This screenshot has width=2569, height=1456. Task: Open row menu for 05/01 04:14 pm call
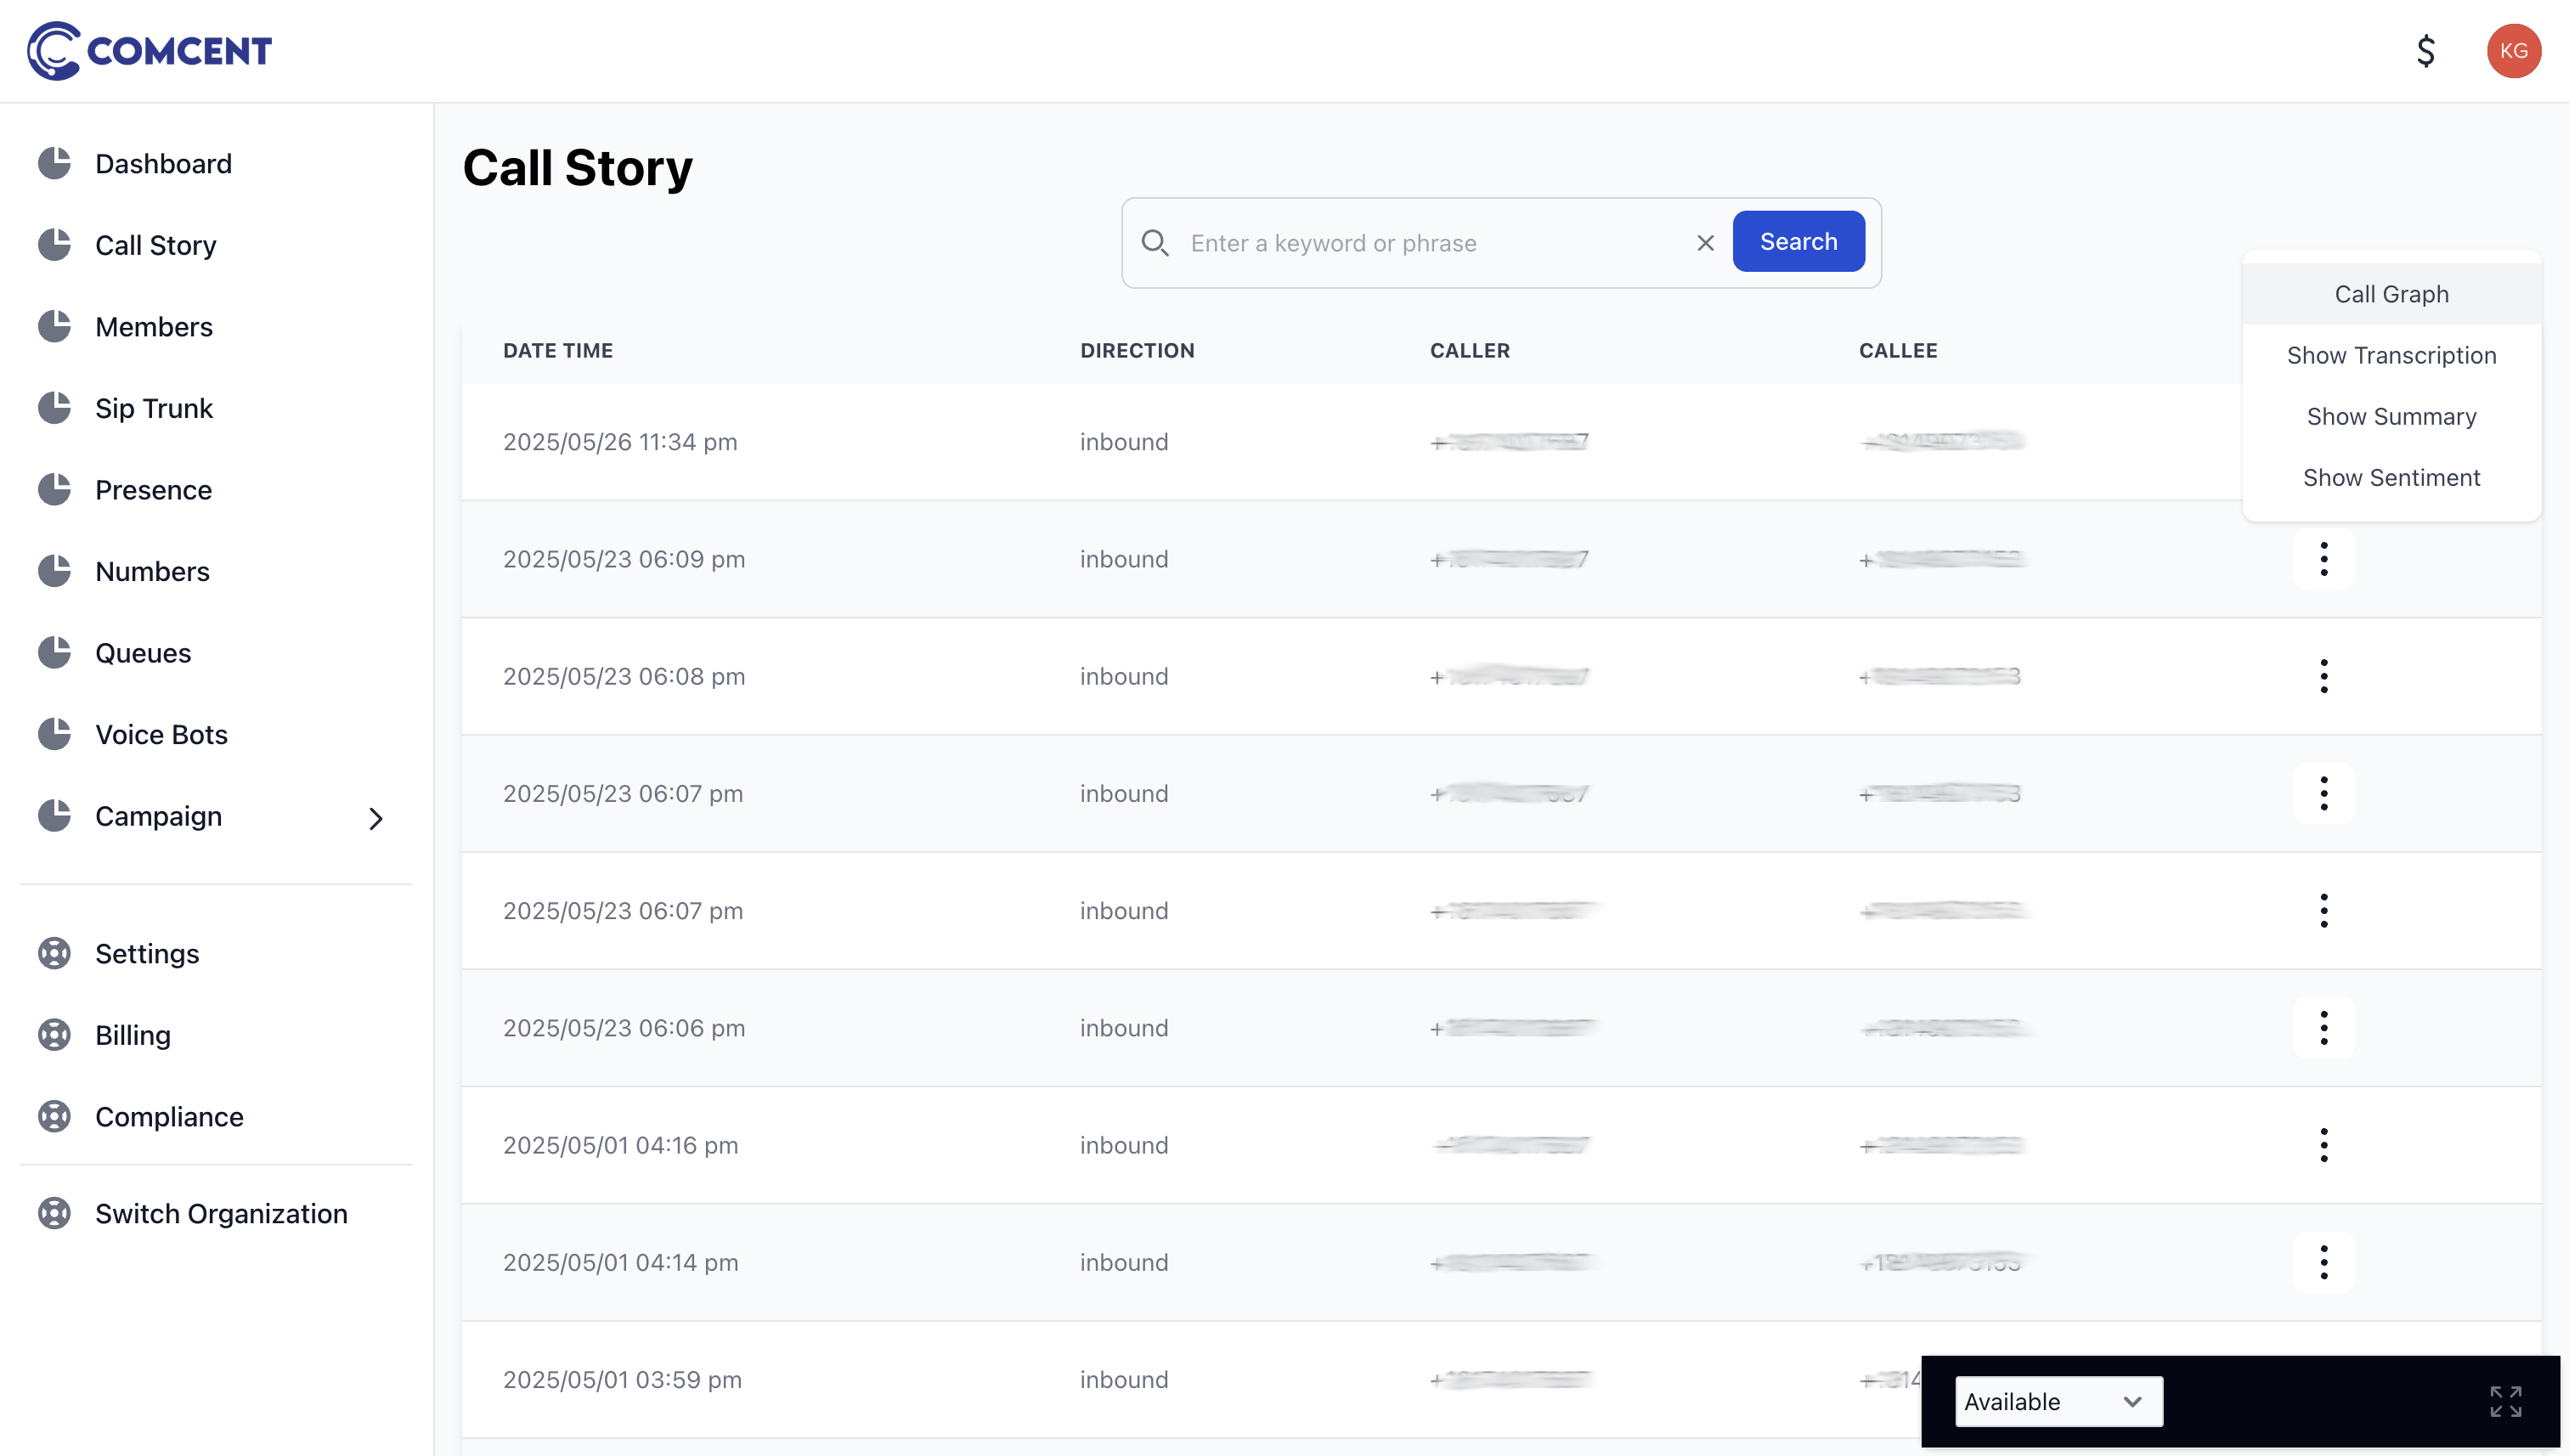[2323, 1262]
